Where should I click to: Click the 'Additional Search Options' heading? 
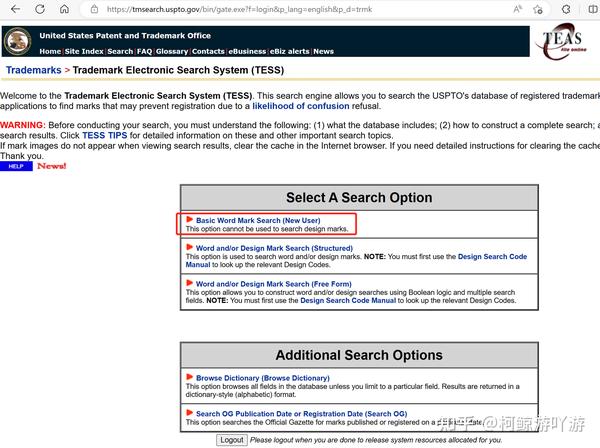click(x=359, y=355)
